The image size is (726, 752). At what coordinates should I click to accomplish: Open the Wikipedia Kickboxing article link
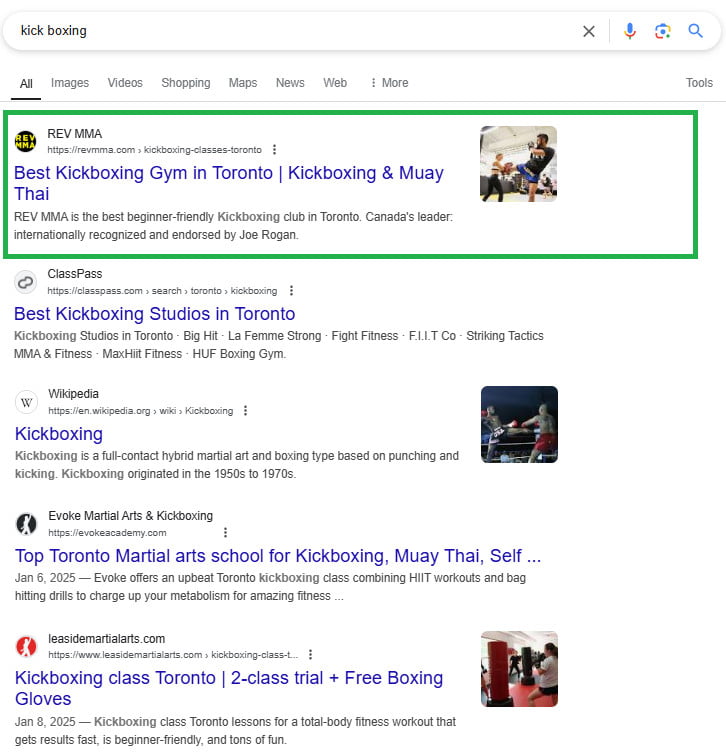(x=59, y=434)
